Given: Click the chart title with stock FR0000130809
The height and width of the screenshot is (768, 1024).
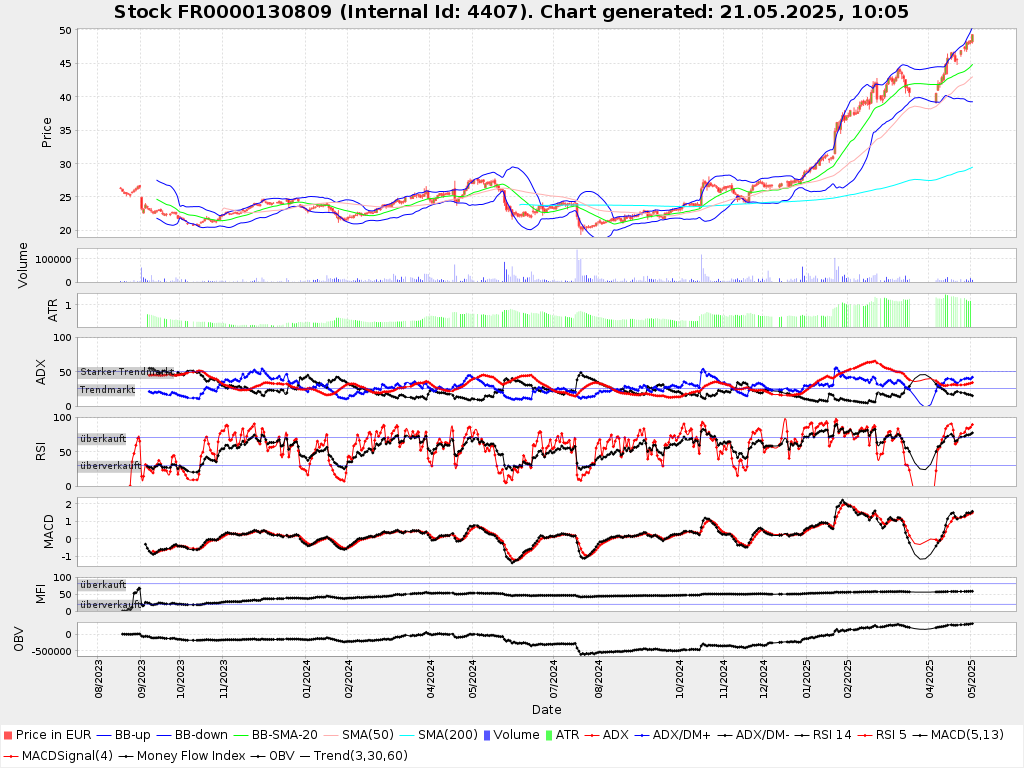Looking at the screenshot, I should tap(511, 12).
